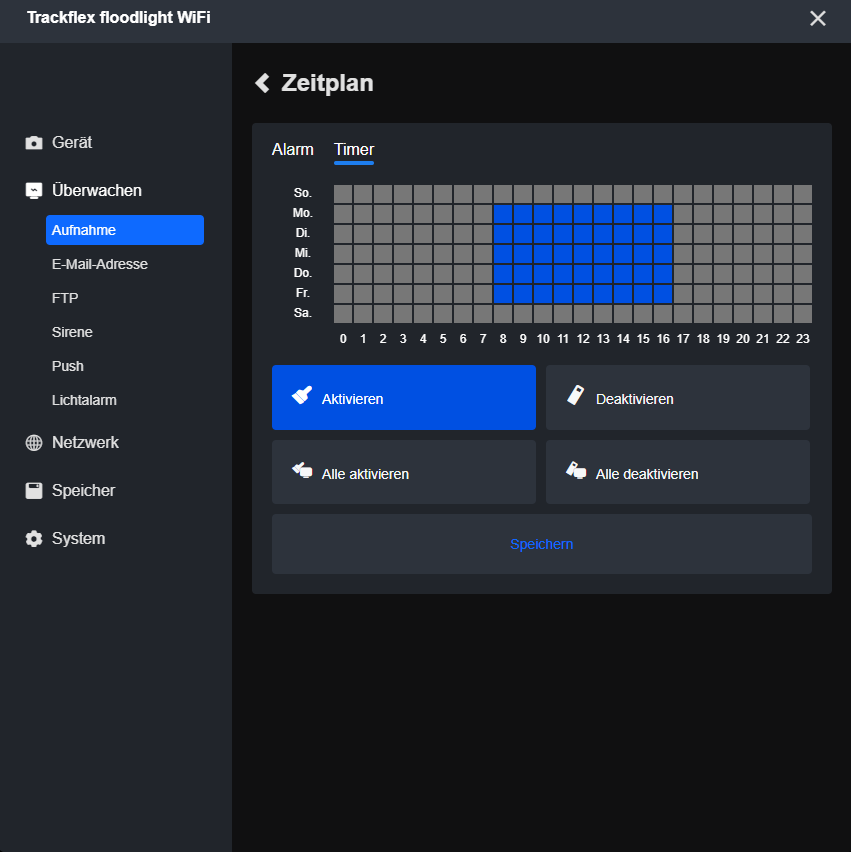Click the hour label 23 below the grid

(x=803, y=339)
